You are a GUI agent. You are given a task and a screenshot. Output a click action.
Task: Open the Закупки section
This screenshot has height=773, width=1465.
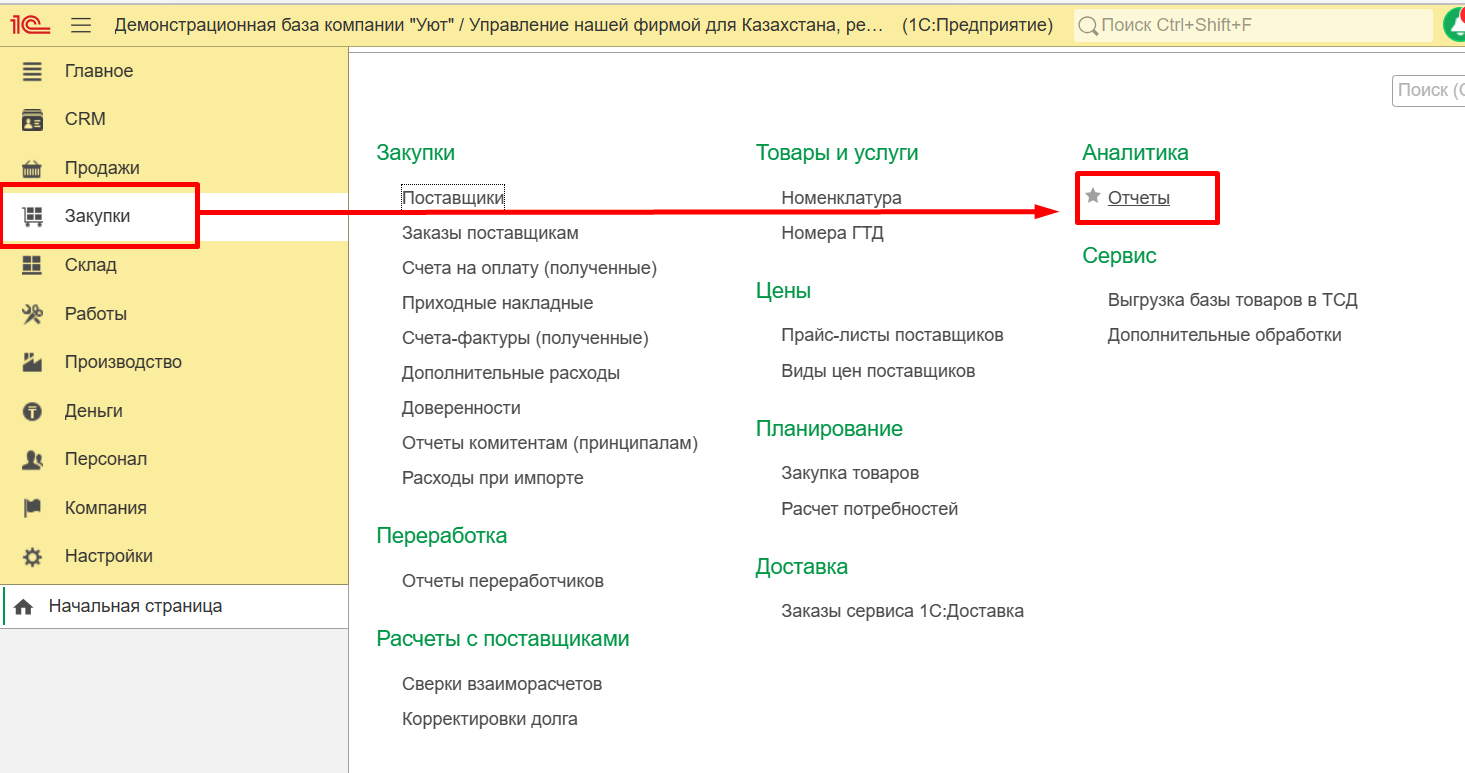[x=97, y=216]
